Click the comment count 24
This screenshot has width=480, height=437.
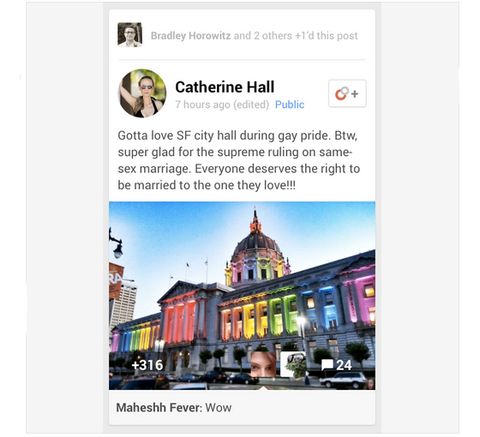point(344,365)
